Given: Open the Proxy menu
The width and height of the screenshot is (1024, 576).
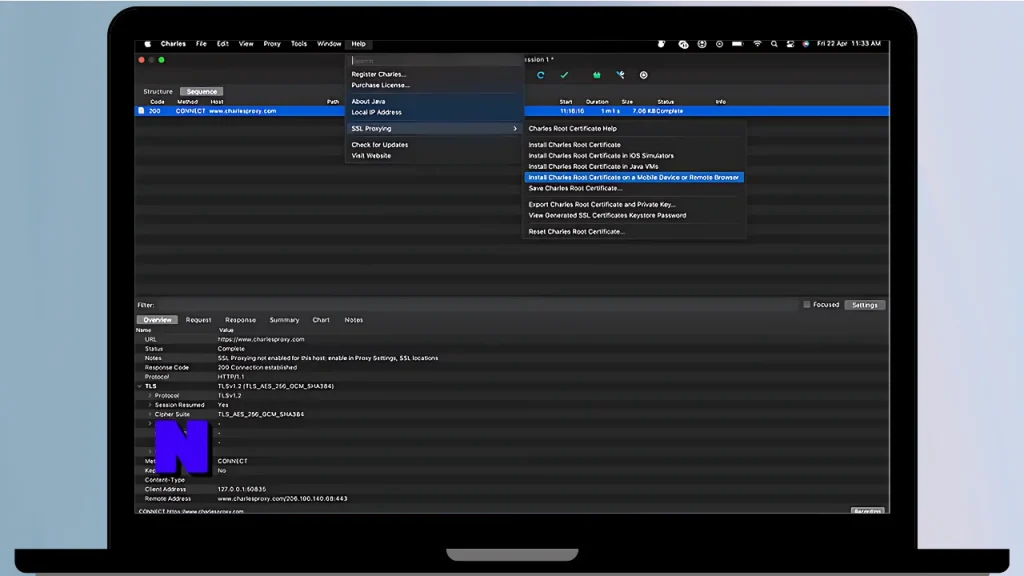Looking at the screenshot, I should pos(272,44).
